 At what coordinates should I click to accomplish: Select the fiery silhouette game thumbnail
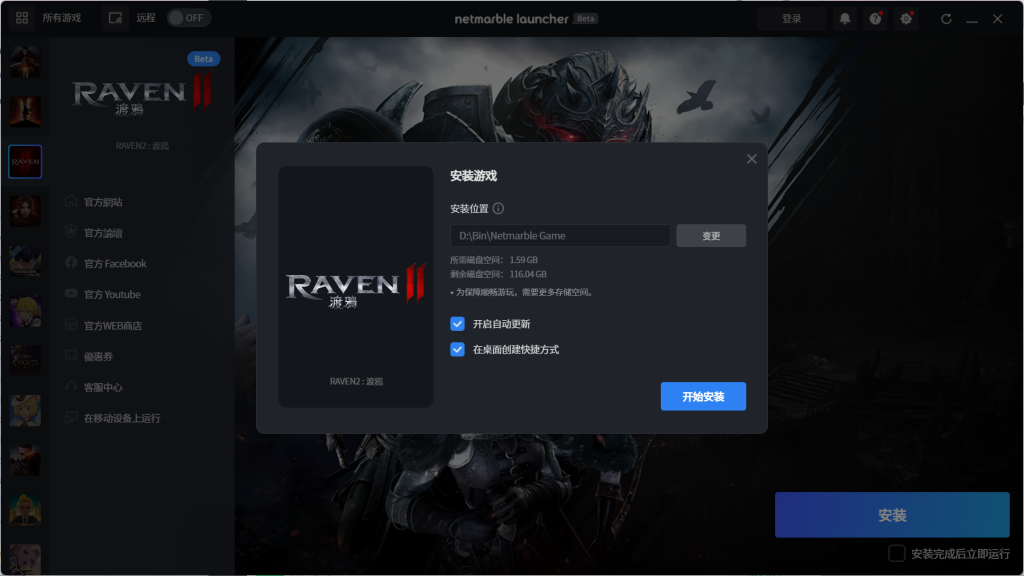point(25,112)
